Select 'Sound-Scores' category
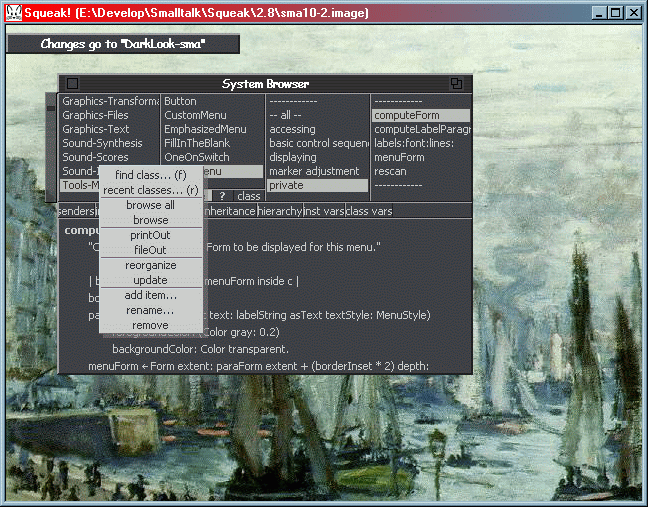The image size is (648, 507). (110, 157)
